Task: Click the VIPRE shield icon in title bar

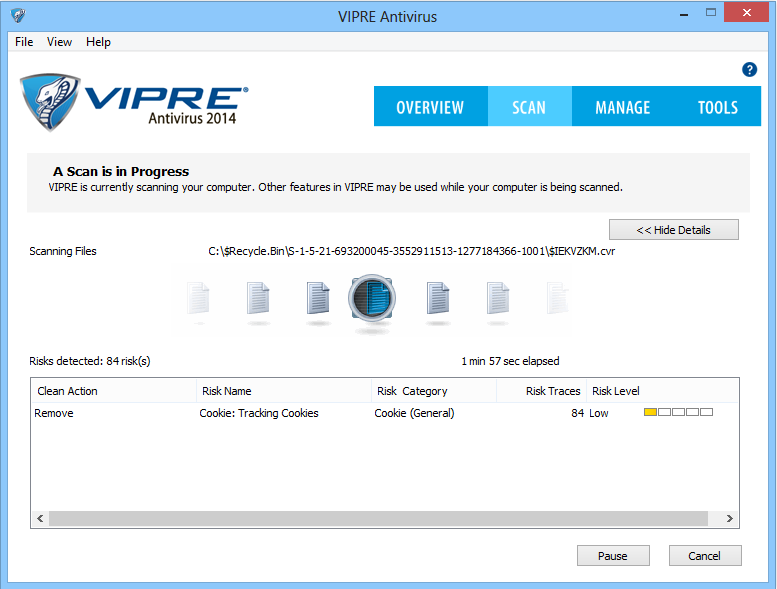Action: (18, 15)
